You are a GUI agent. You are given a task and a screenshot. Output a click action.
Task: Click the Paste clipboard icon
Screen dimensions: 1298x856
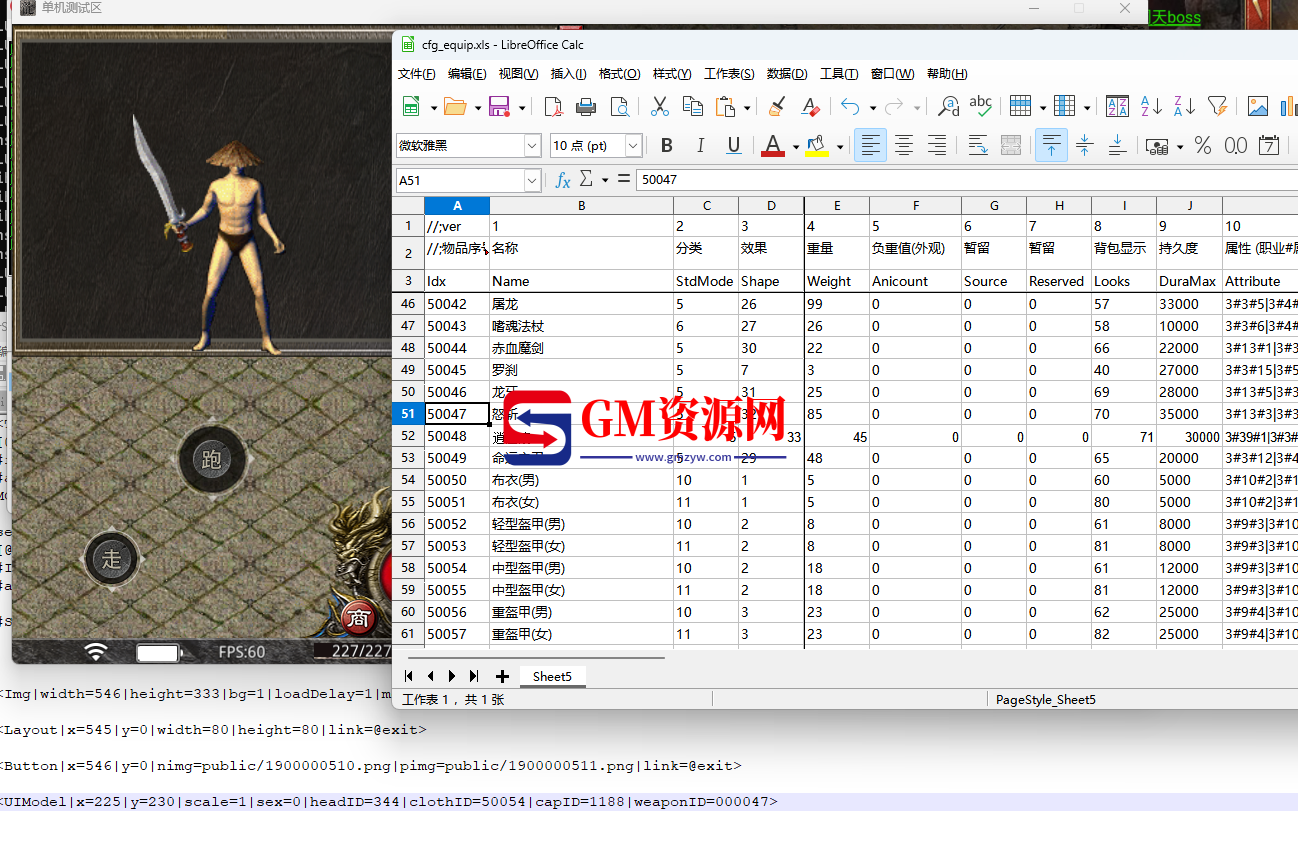click(726, 107)
